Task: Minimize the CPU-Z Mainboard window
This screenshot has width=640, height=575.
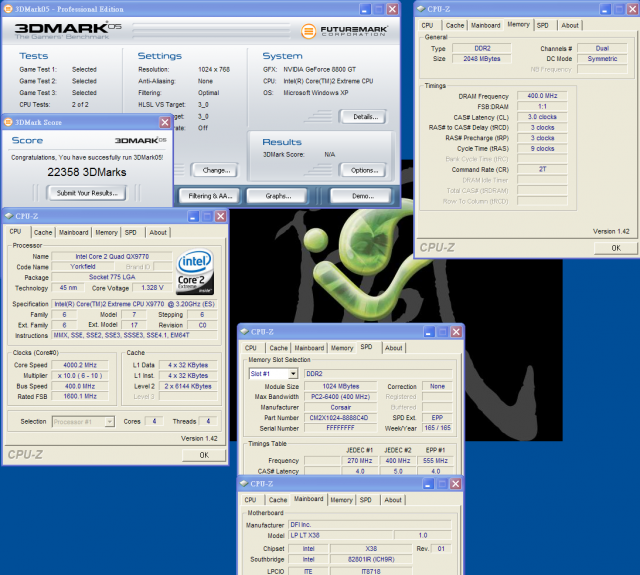Action: click(x=428, y=484)
